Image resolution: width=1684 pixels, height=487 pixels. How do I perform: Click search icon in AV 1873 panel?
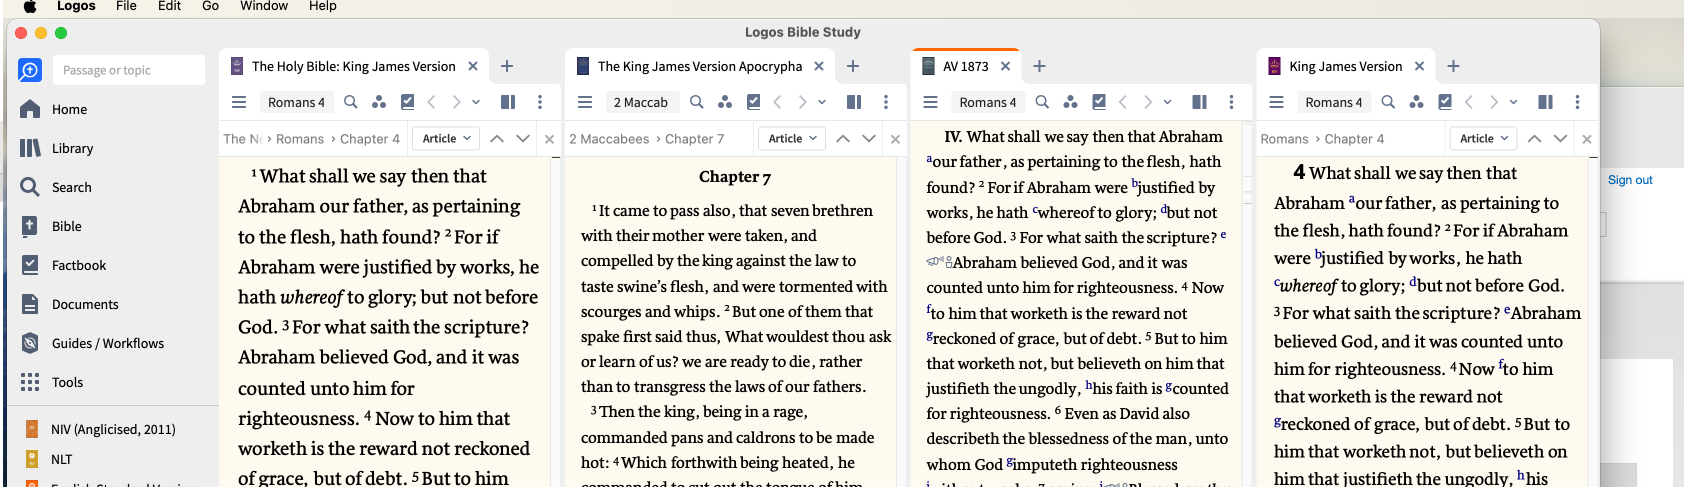[1042, 102]
